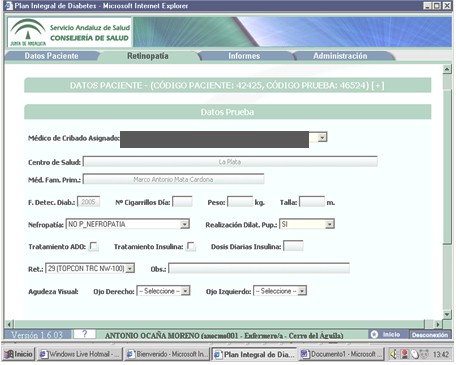Viewport: 456px width, 365px height.
Task: Open the Windows Inicio start button
Action: click(x=19, y=354)
